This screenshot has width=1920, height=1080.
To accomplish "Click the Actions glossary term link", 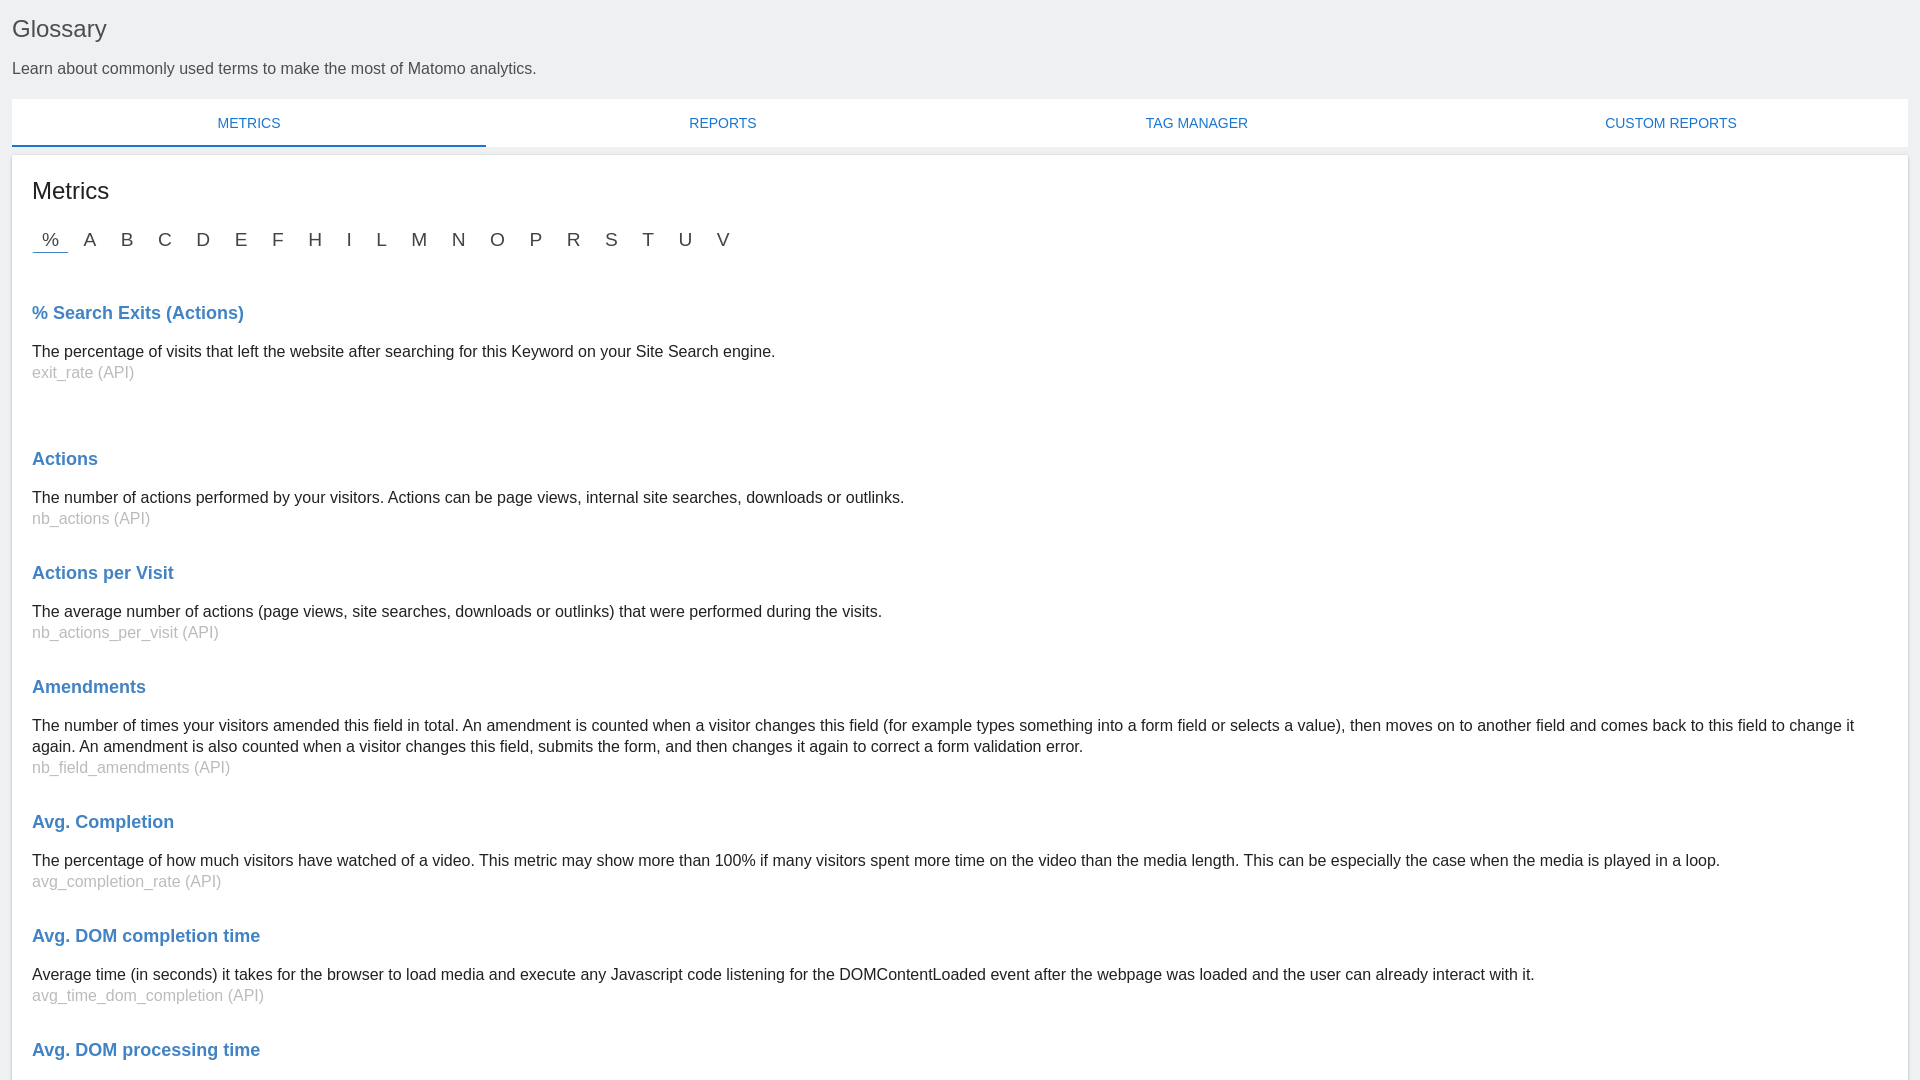I will [x=65, y=459].
